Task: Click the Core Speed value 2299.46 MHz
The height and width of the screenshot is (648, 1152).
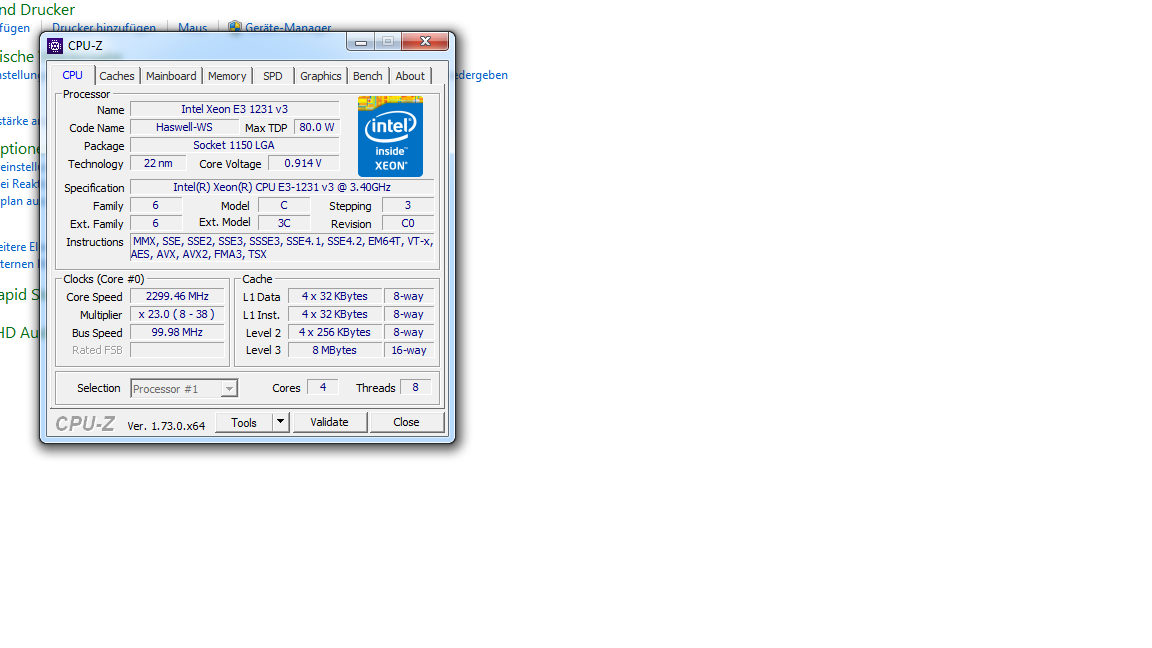Action: 177,296
